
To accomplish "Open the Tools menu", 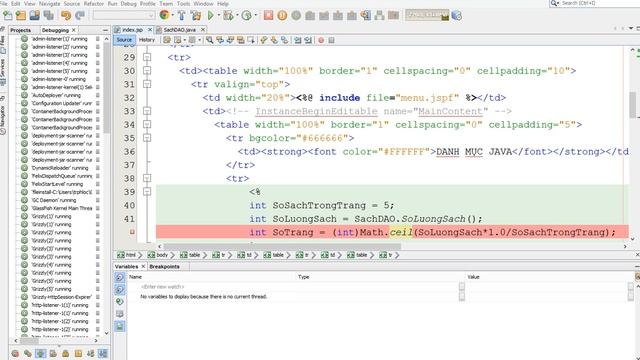I will (x=183, y=3).
